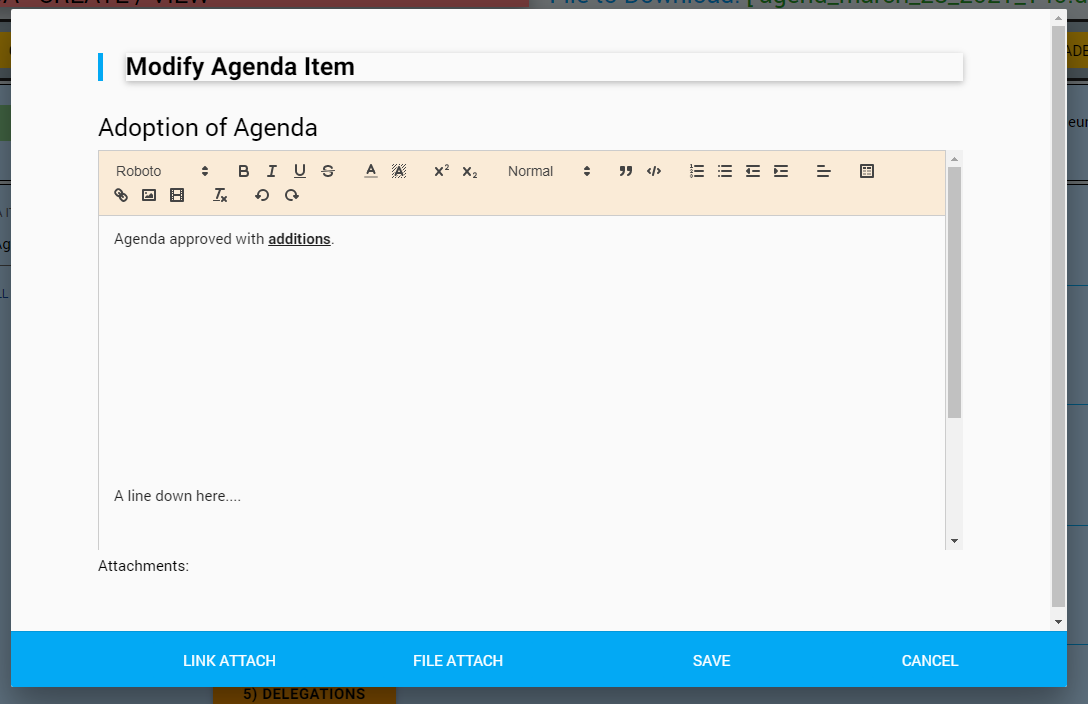
Task: Open the Normal heading size dropdown
Action: (549, 171)
